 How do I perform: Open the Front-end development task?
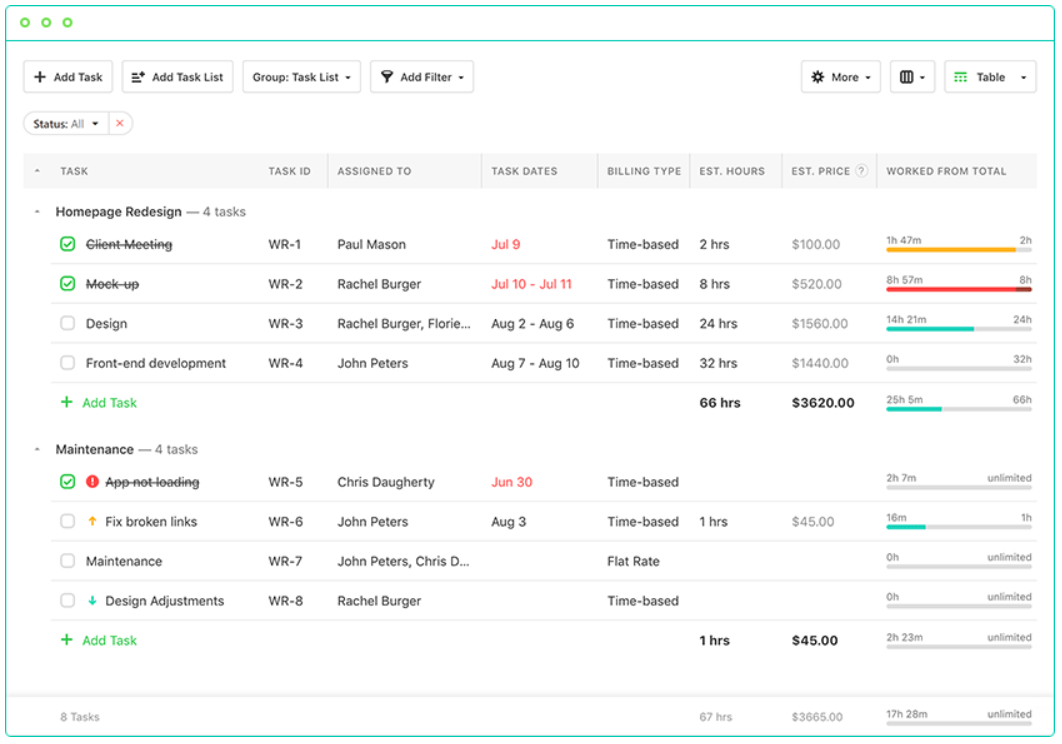coord(156,363)
